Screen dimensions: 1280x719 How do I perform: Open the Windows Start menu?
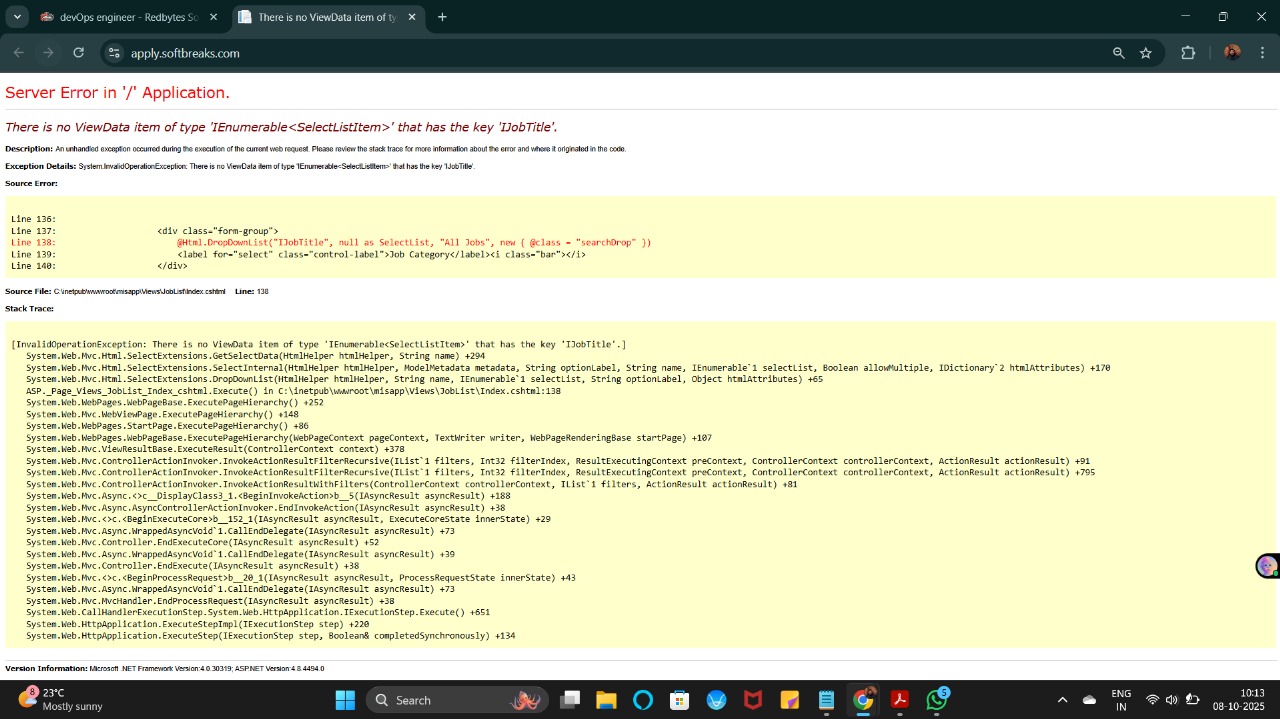pyautogui.click(x=344, y=700)
